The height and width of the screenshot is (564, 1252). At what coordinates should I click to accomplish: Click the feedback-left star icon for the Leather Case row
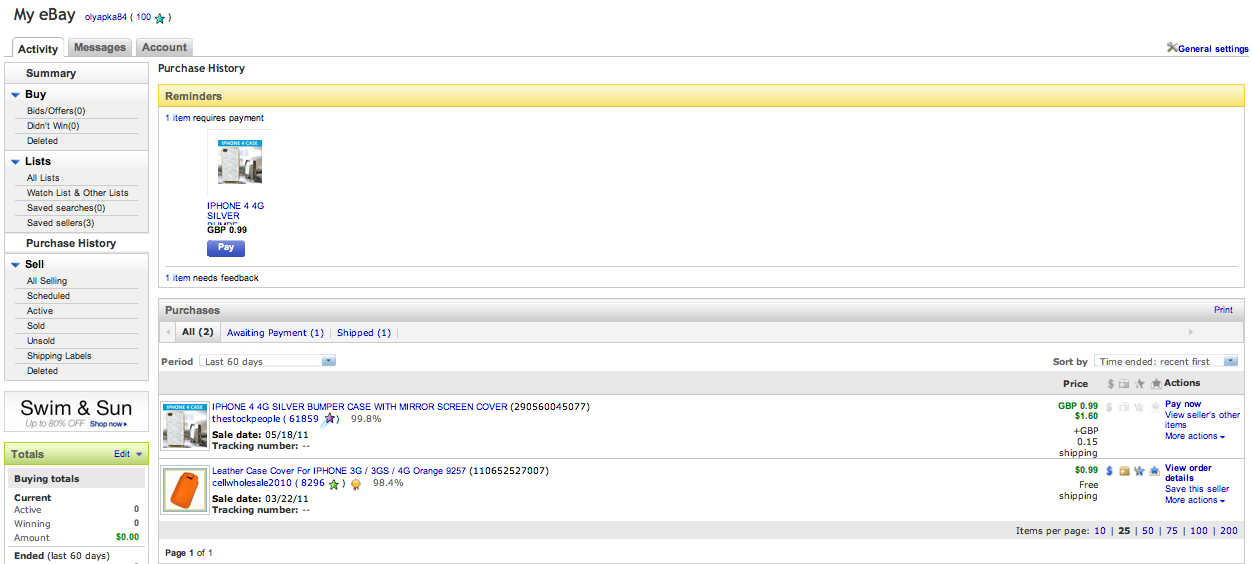pos(1139,471)
